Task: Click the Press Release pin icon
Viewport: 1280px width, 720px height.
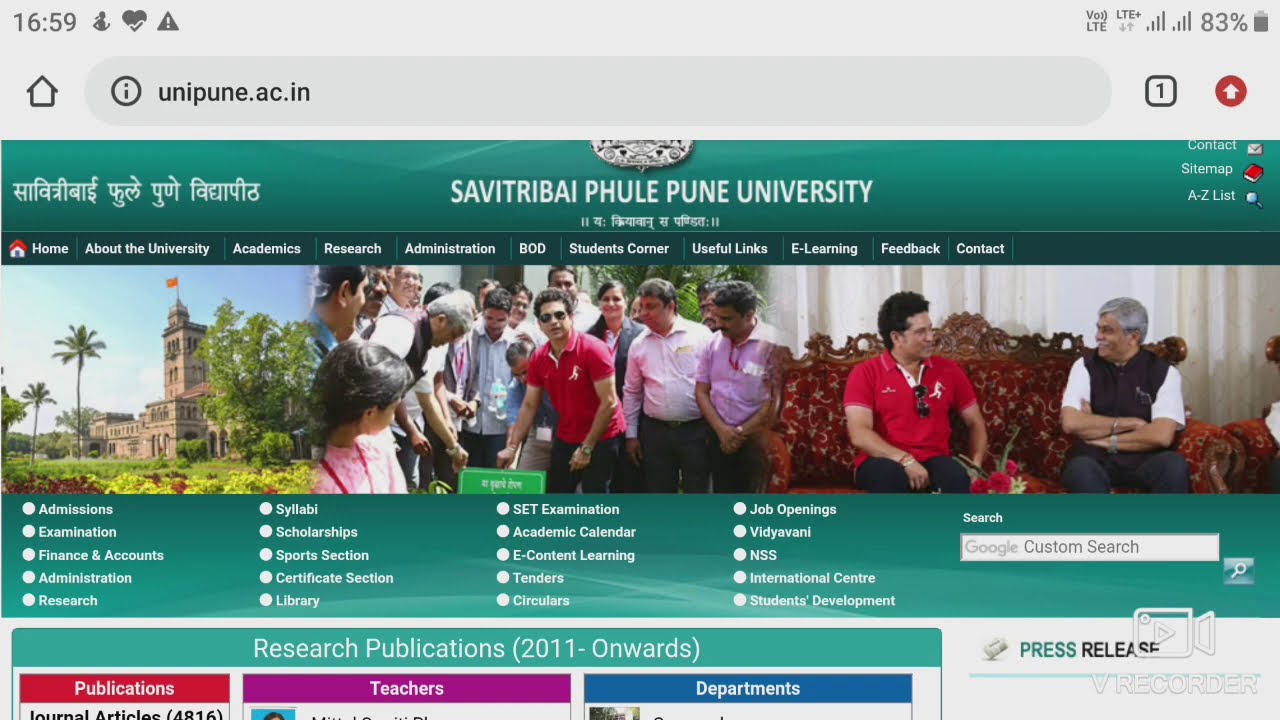Action: point(995,648)
